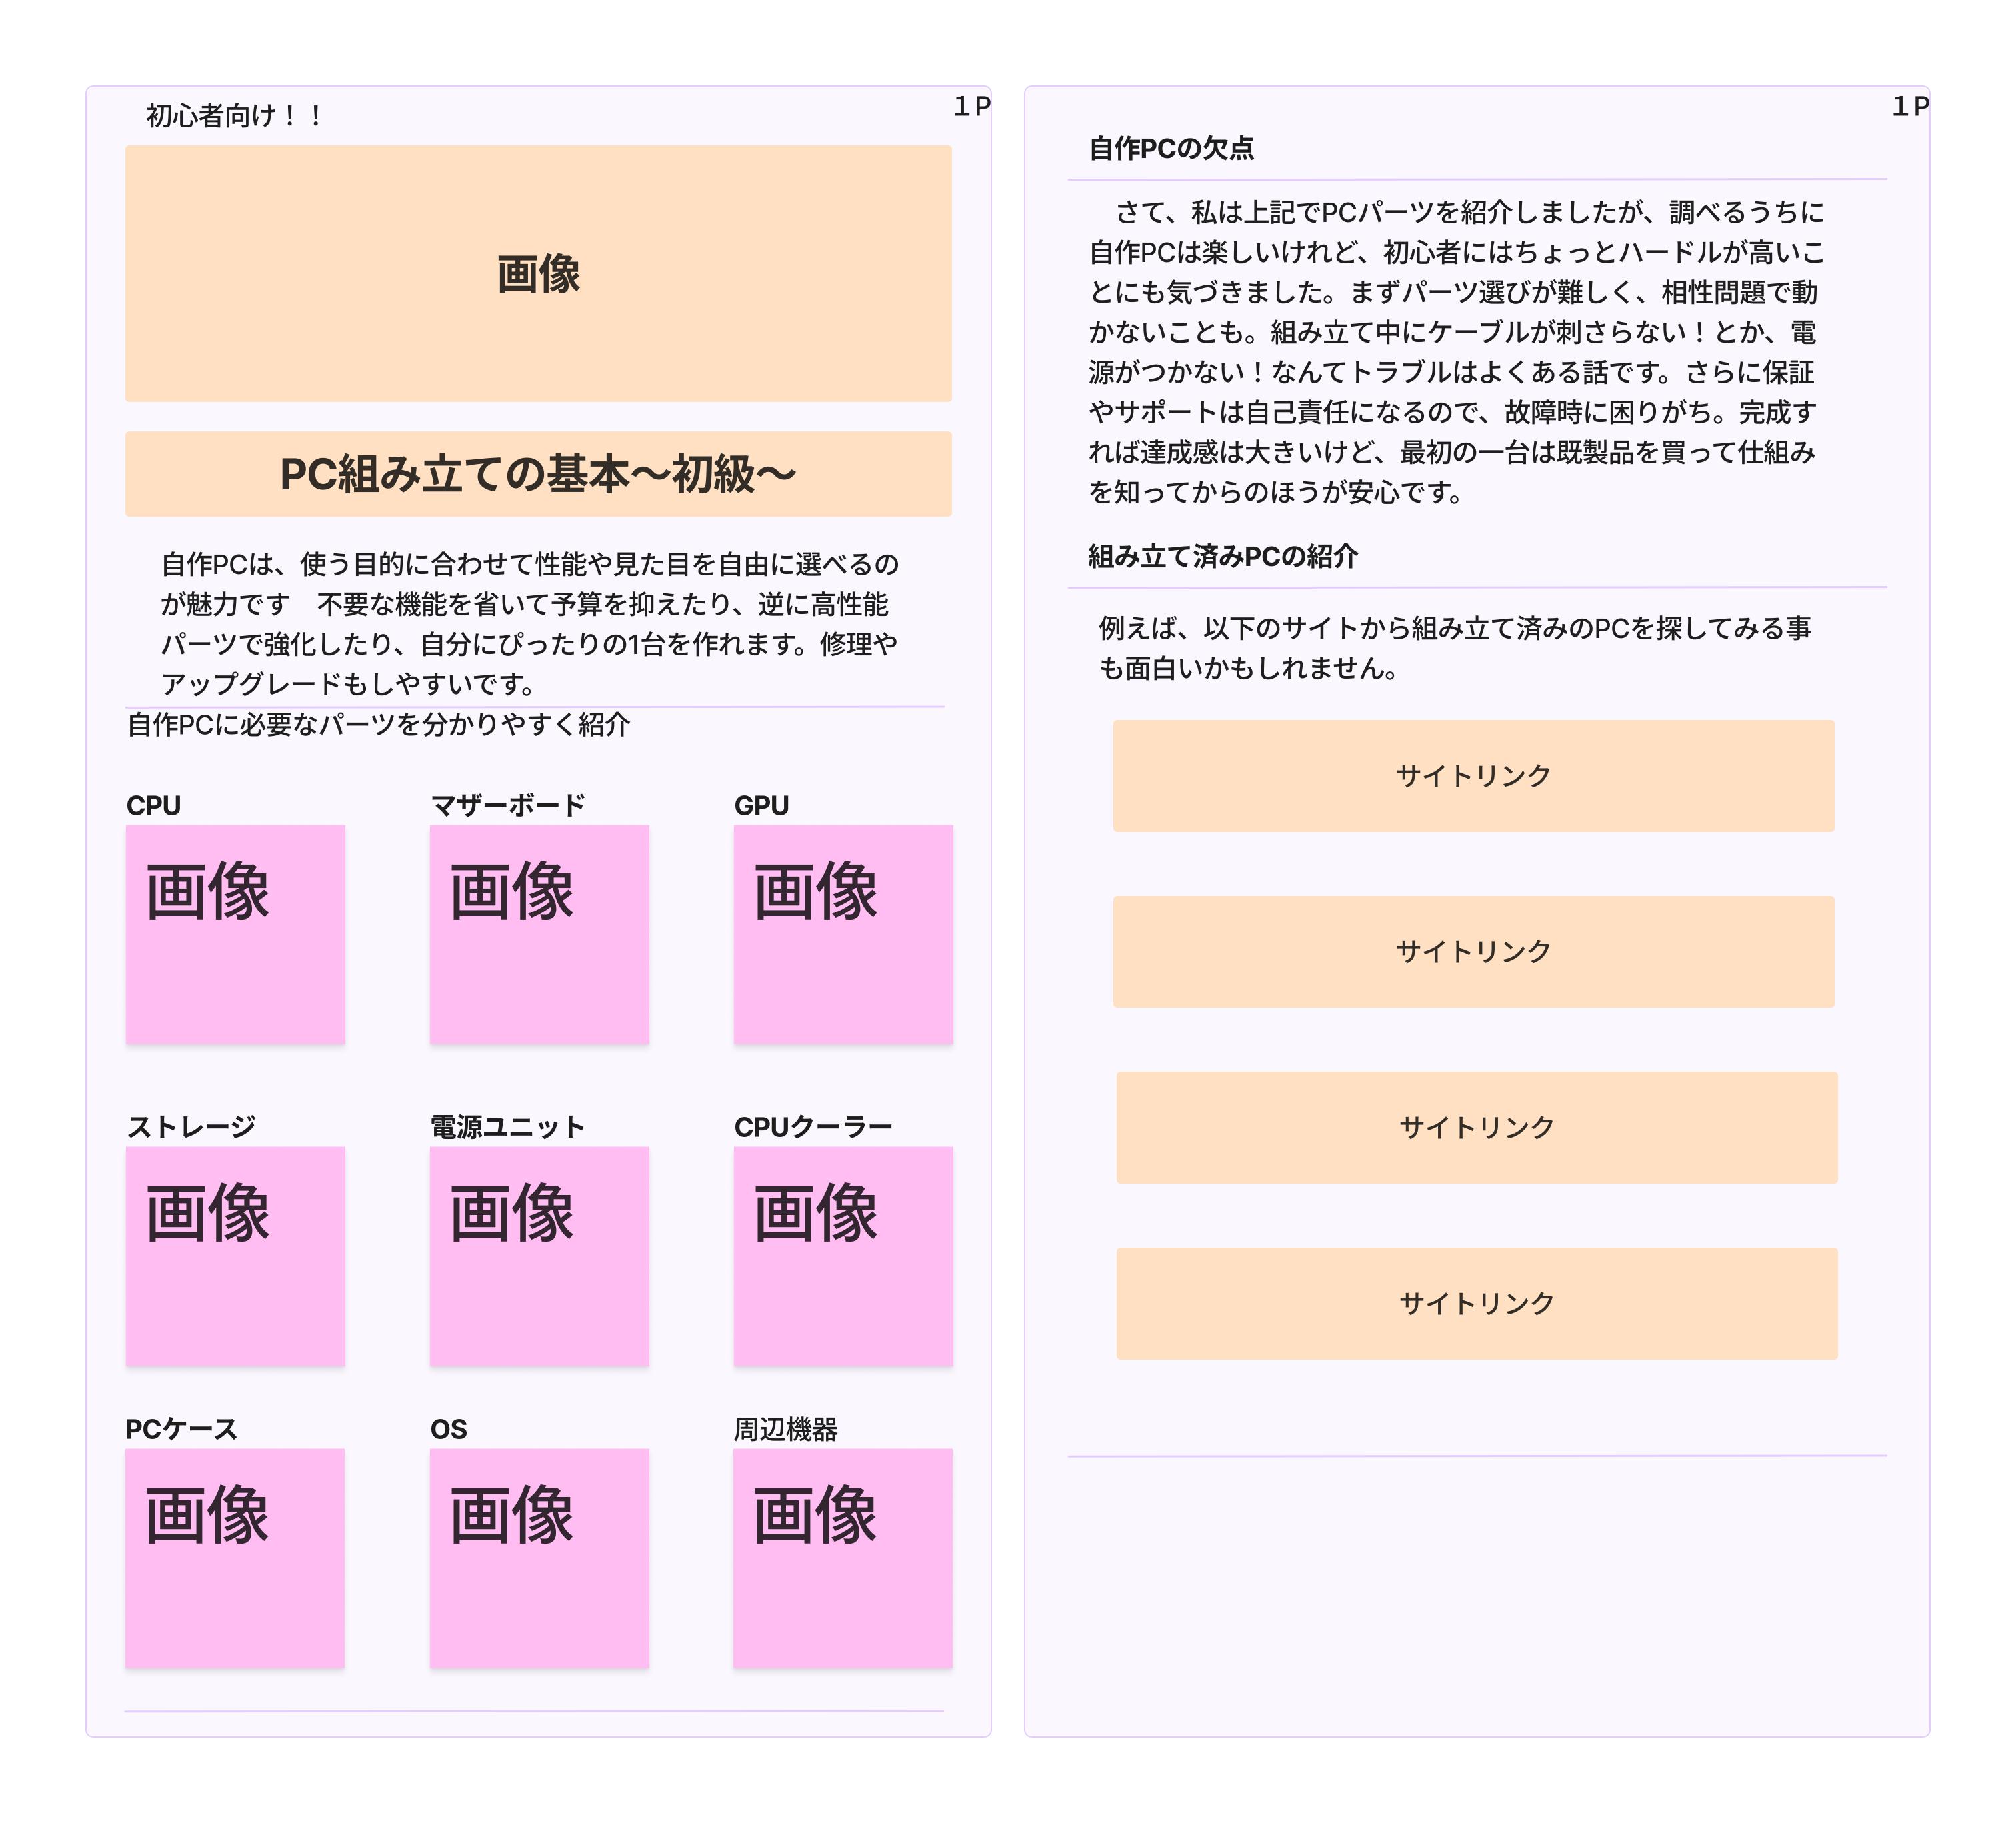Click the GPU image placeholder
Image resolution: width=2016 pixels, height=1823 pixels.
click(x=843, y=934)
